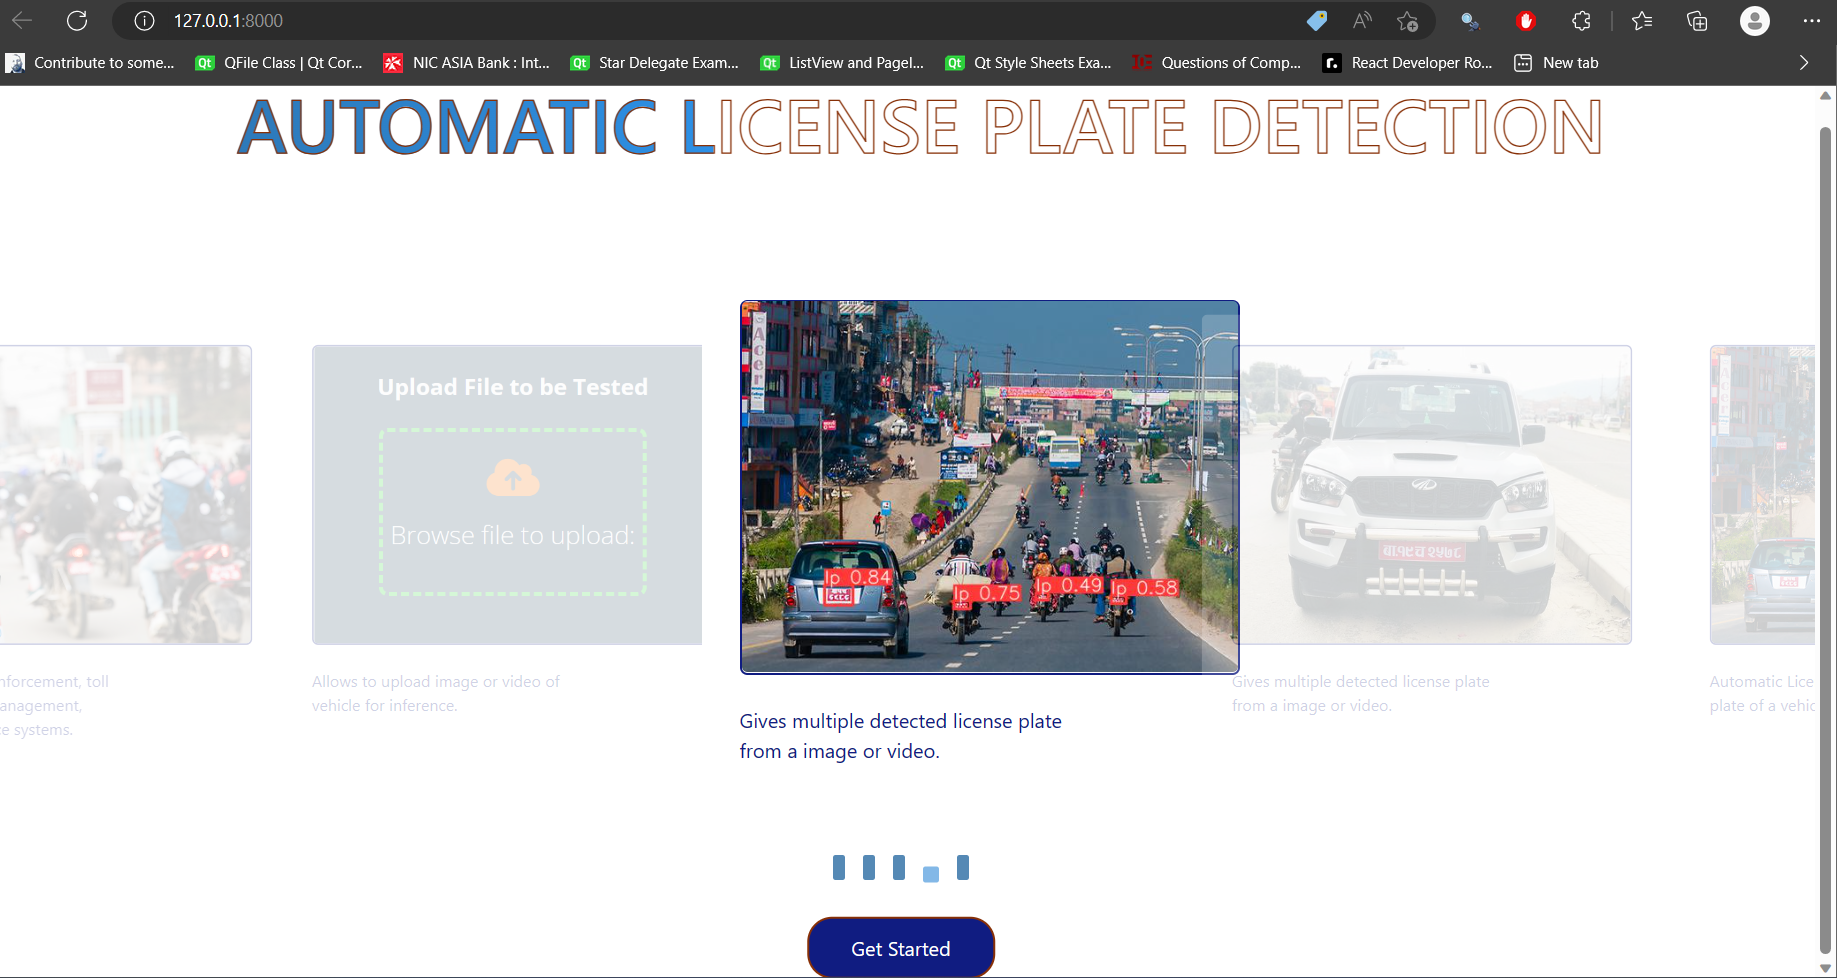Image resolution: width=1837 pixels, height=978 pixels.
Task: Add this page to favorites with the star
Action: coord(1406,21)
